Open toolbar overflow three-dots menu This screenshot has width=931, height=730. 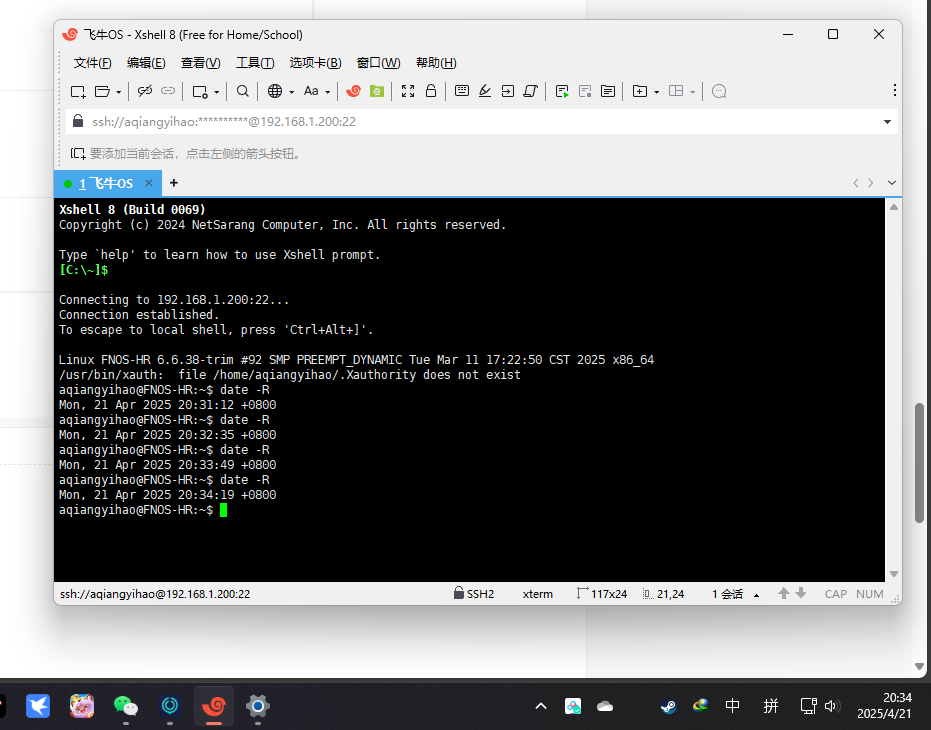tap(894, 90)
